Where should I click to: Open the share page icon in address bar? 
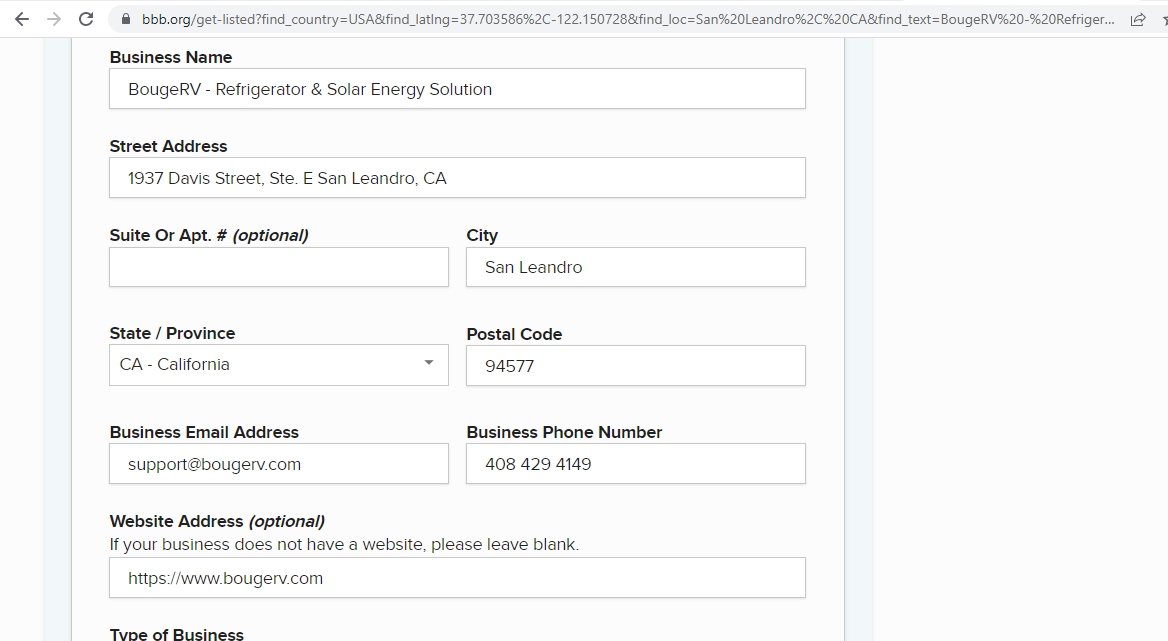[x=1137, y=19]
